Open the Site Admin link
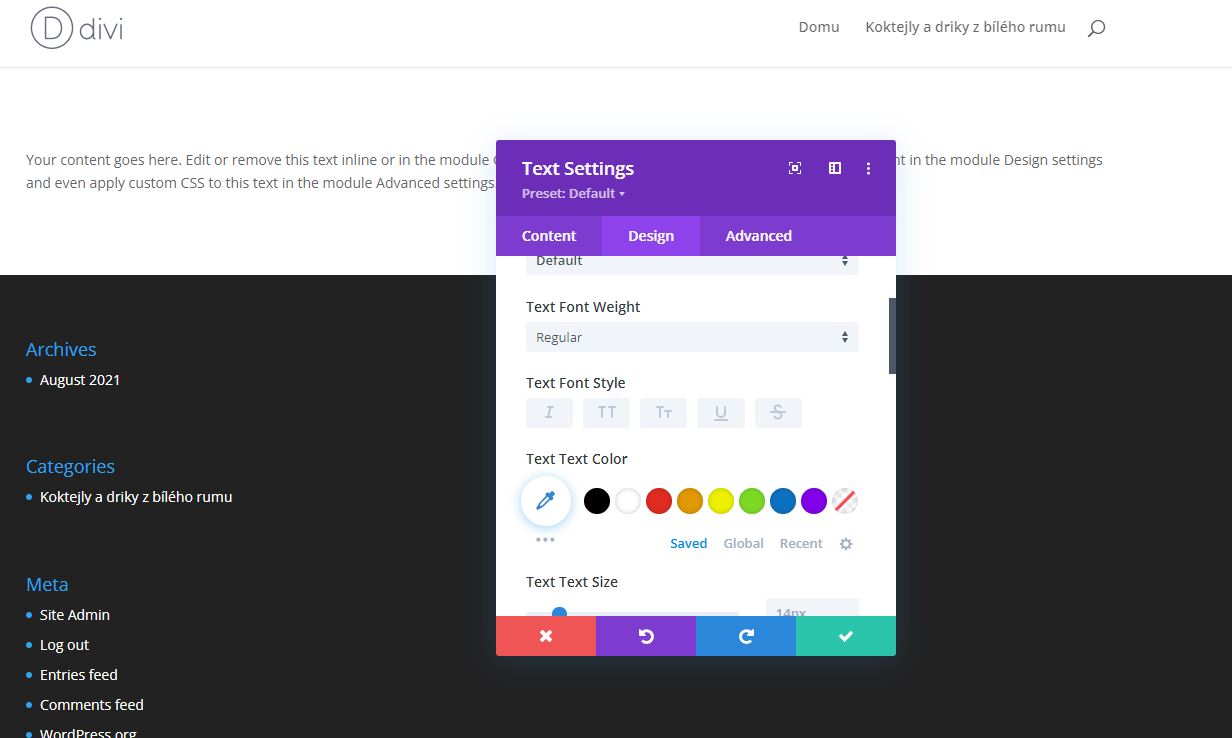1232x738 pixels. click(75, 615)
